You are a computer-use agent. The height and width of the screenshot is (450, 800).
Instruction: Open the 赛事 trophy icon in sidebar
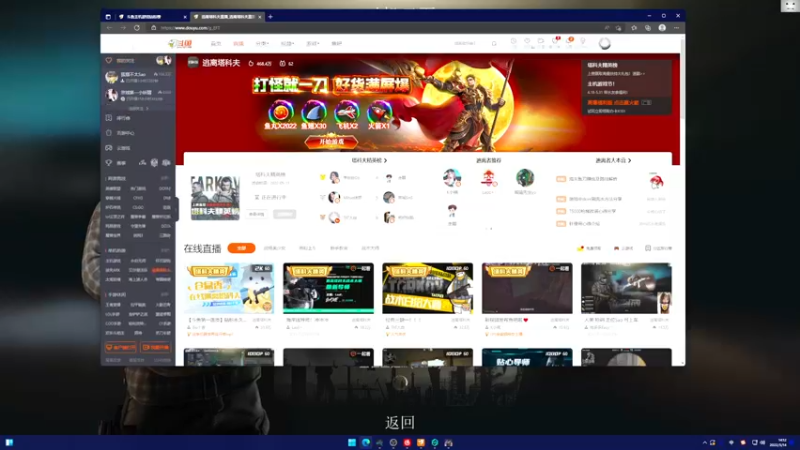click(109, 163)
